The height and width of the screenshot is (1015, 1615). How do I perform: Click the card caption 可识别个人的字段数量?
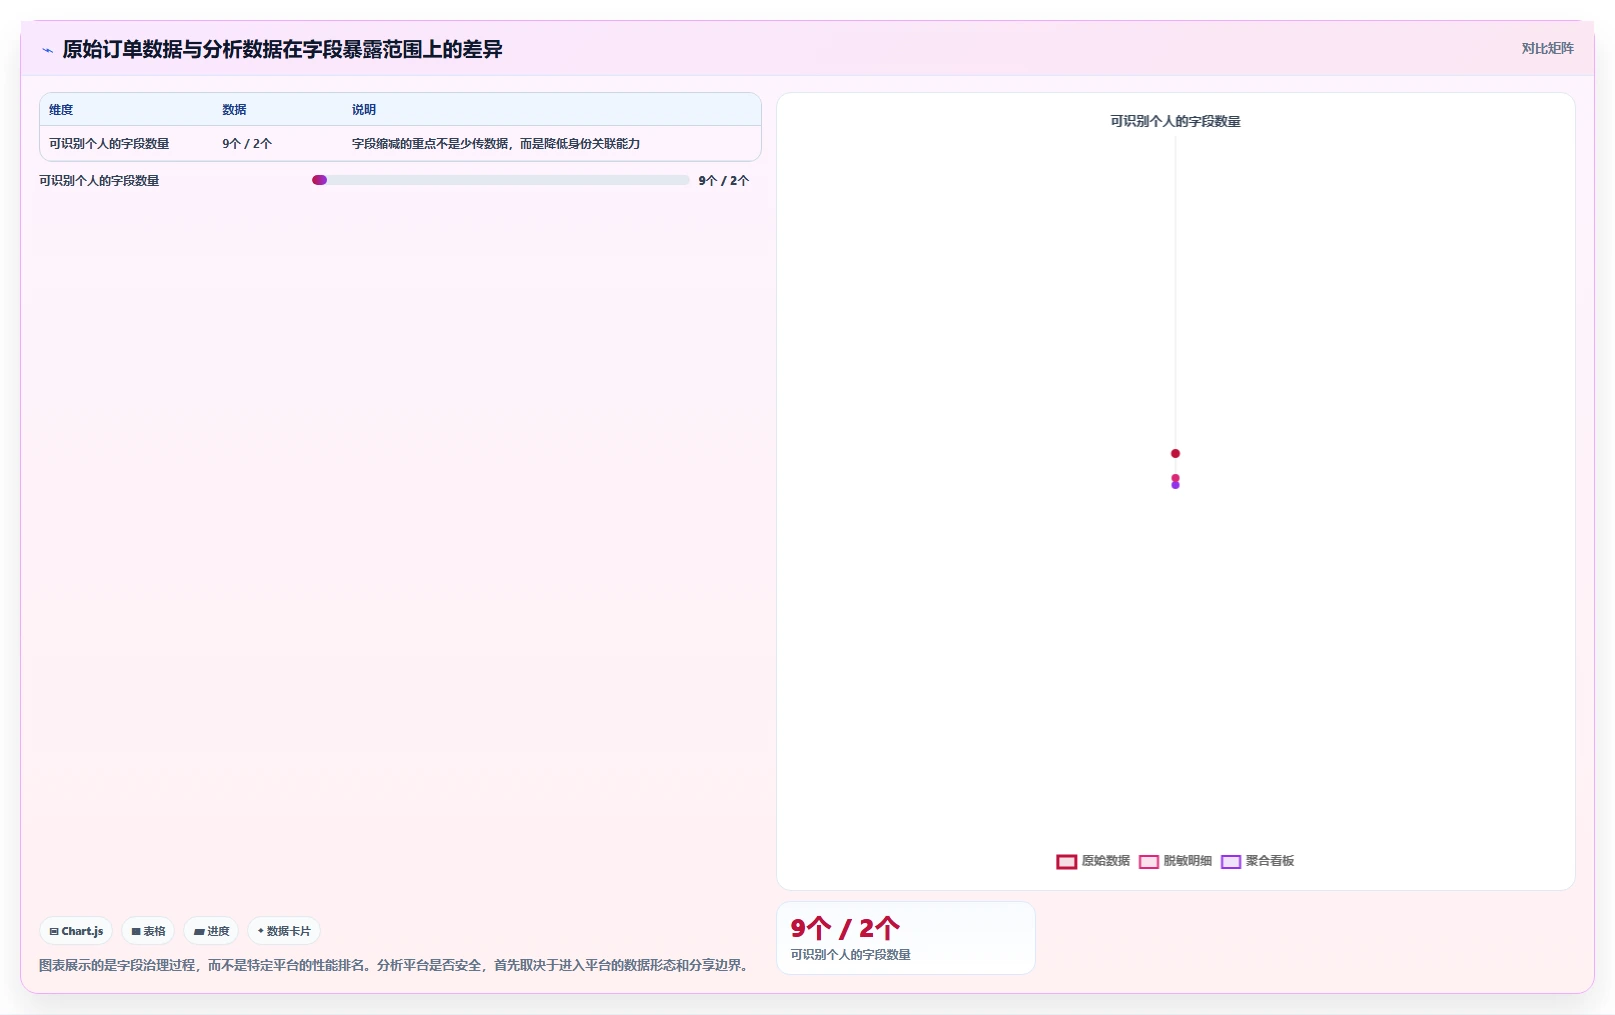pyautogui.click(x=850, y=955)
